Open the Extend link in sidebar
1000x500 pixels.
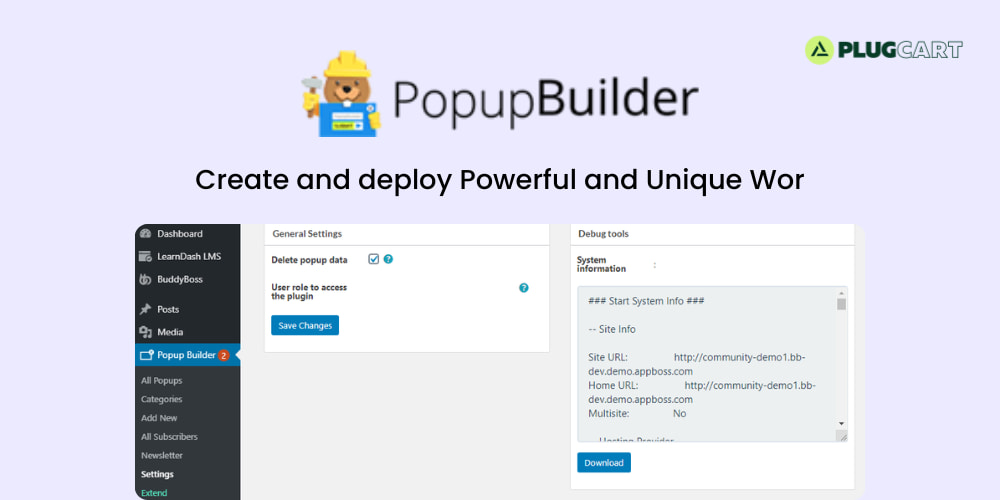154,492
